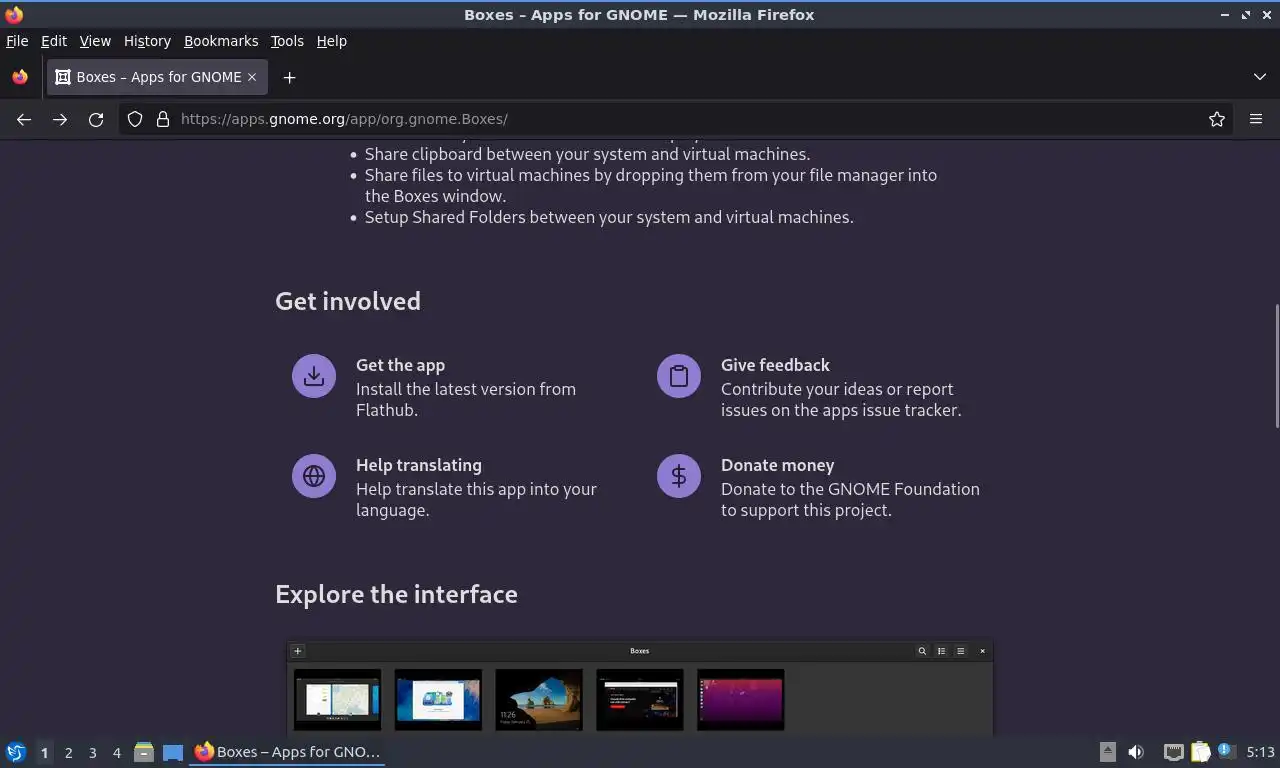The image size is (1280, 768).
Task: Open the tracking protection shield panel
Action: coord(135,119)
